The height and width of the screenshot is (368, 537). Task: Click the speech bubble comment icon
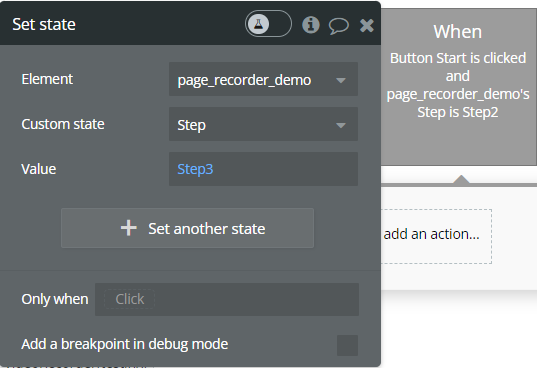(339, 26)
